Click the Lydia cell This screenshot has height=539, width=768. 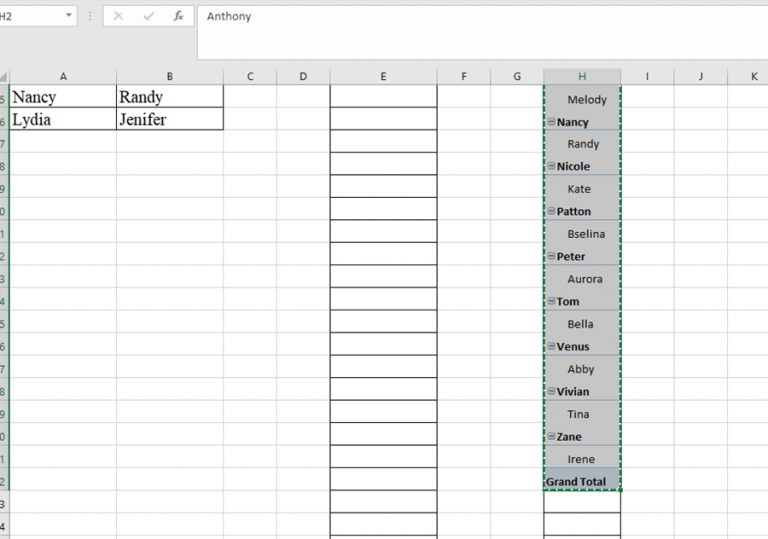pyautogui.click(x=63, y=119)
